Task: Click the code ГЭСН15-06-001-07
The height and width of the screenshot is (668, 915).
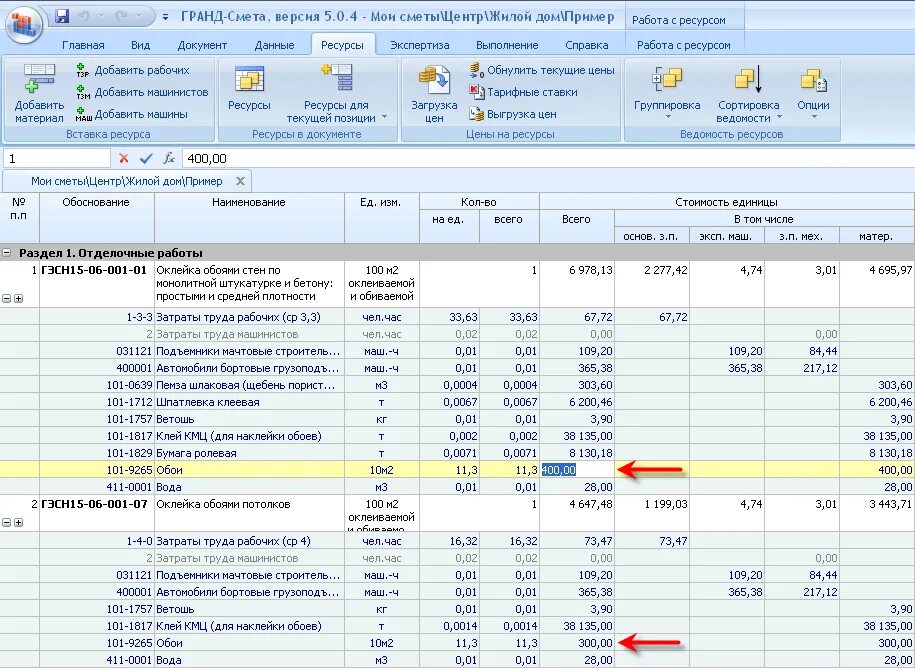Action: (94, 504)
